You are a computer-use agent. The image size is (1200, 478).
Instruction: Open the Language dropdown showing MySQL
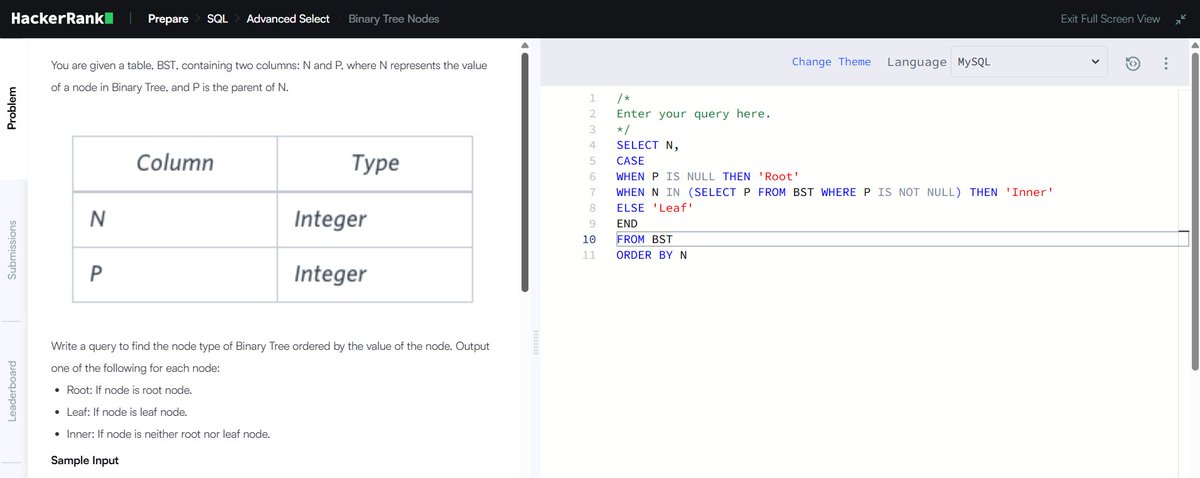pos(1029,62)
